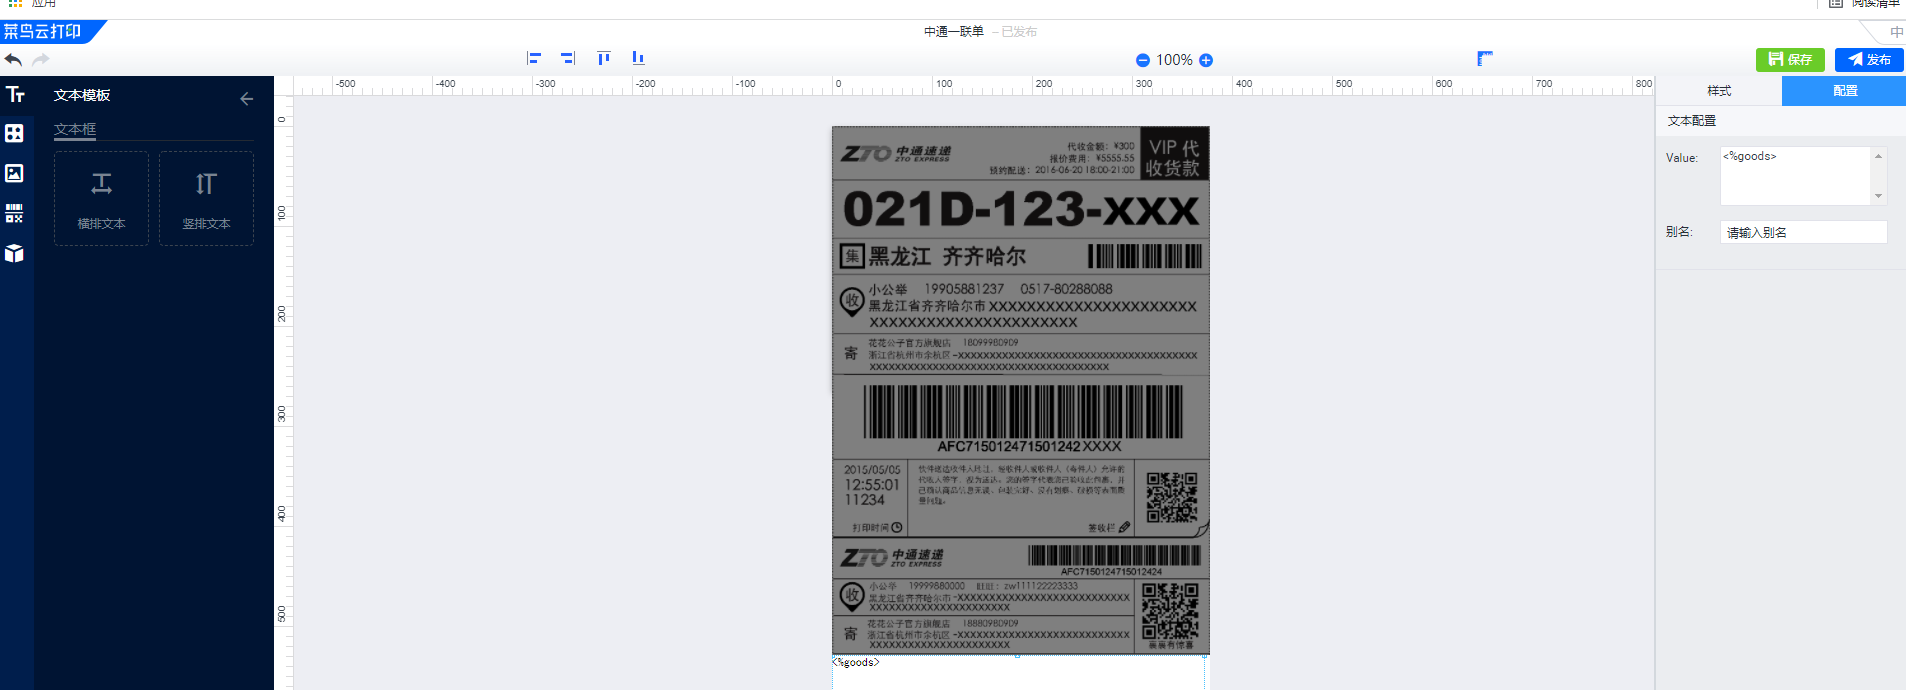Click the 文本配置 section heading

1692,121
